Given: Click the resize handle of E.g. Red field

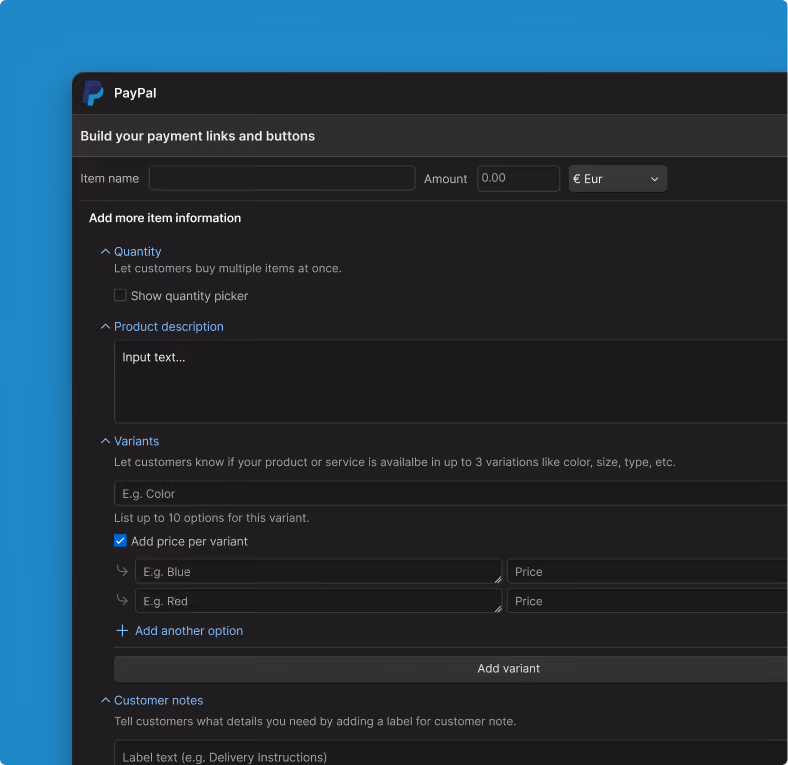Looking at the screenshot, I should (498, 609).
